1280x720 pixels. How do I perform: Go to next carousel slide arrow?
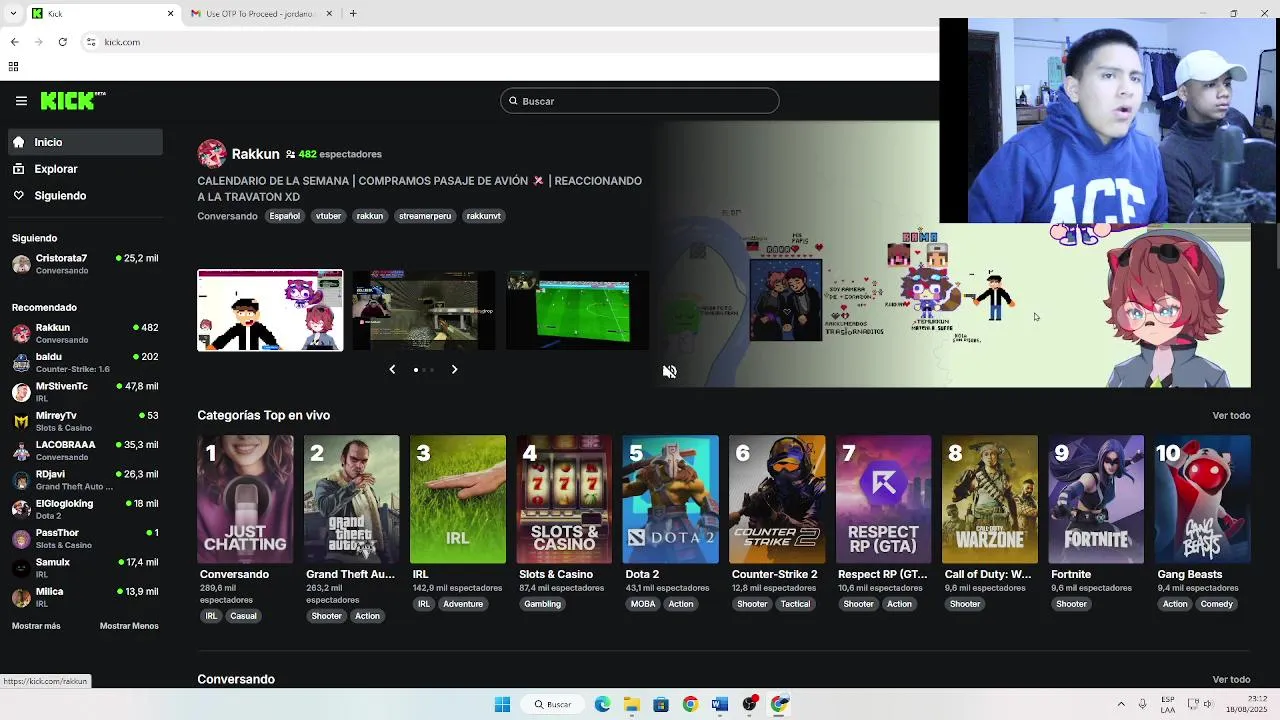[454, 369]
